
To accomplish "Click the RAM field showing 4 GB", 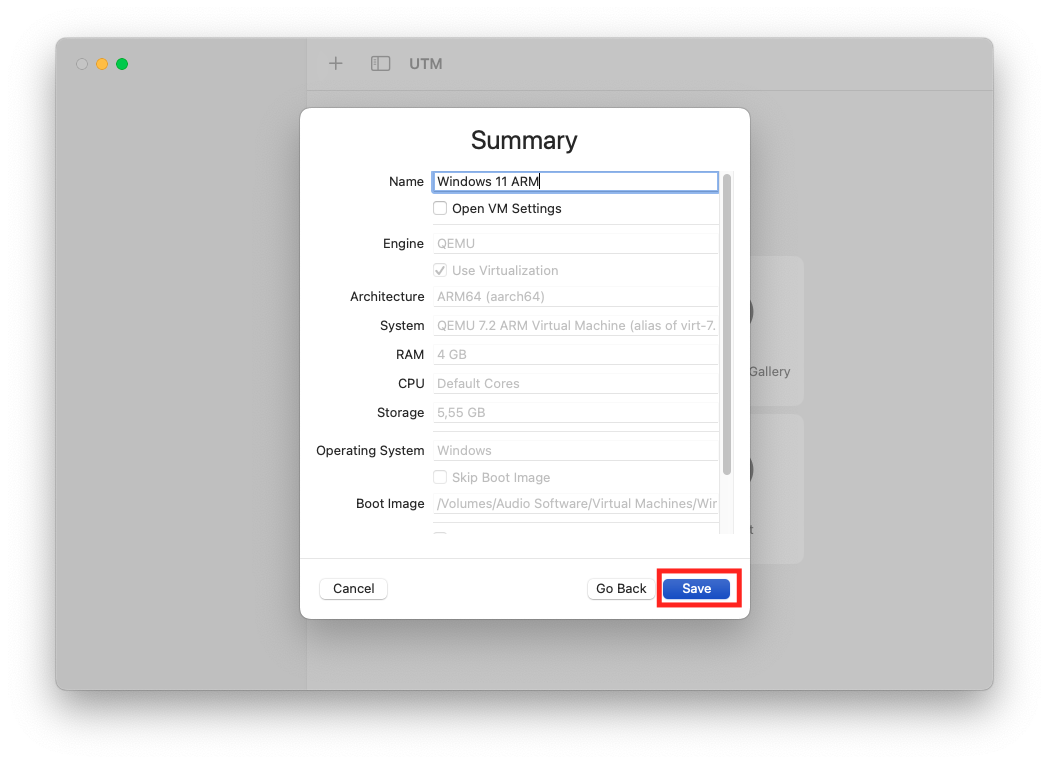I will (575, 355).
